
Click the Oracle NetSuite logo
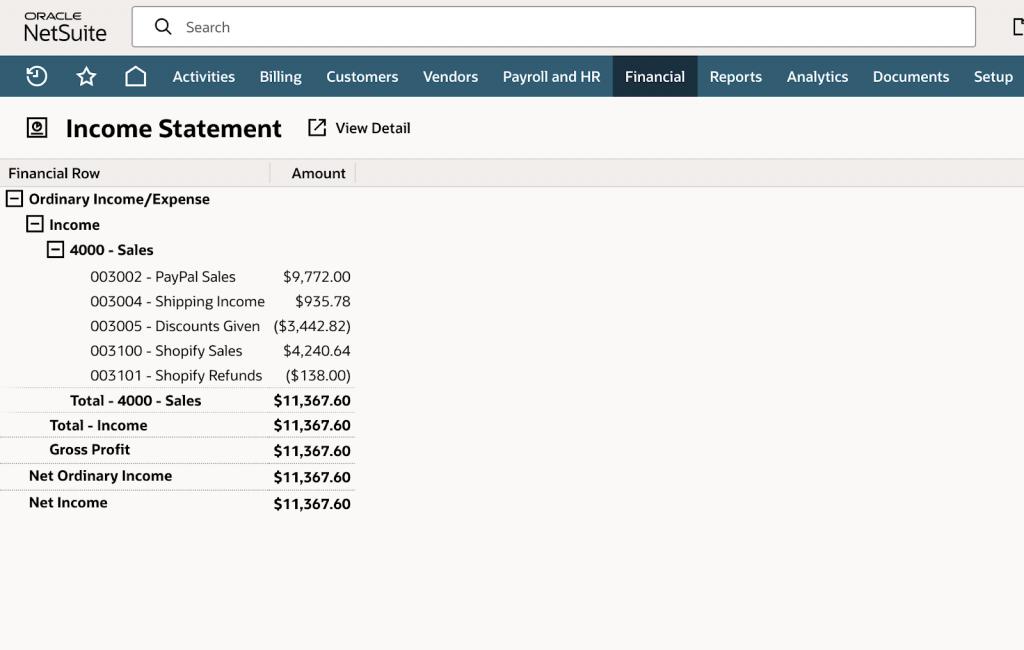tap(65, 27)
